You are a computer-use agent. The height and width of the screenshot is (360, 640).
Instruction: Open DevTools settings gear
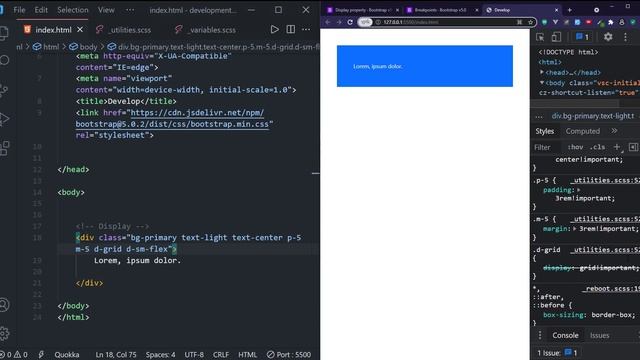(x=608, y=37)
